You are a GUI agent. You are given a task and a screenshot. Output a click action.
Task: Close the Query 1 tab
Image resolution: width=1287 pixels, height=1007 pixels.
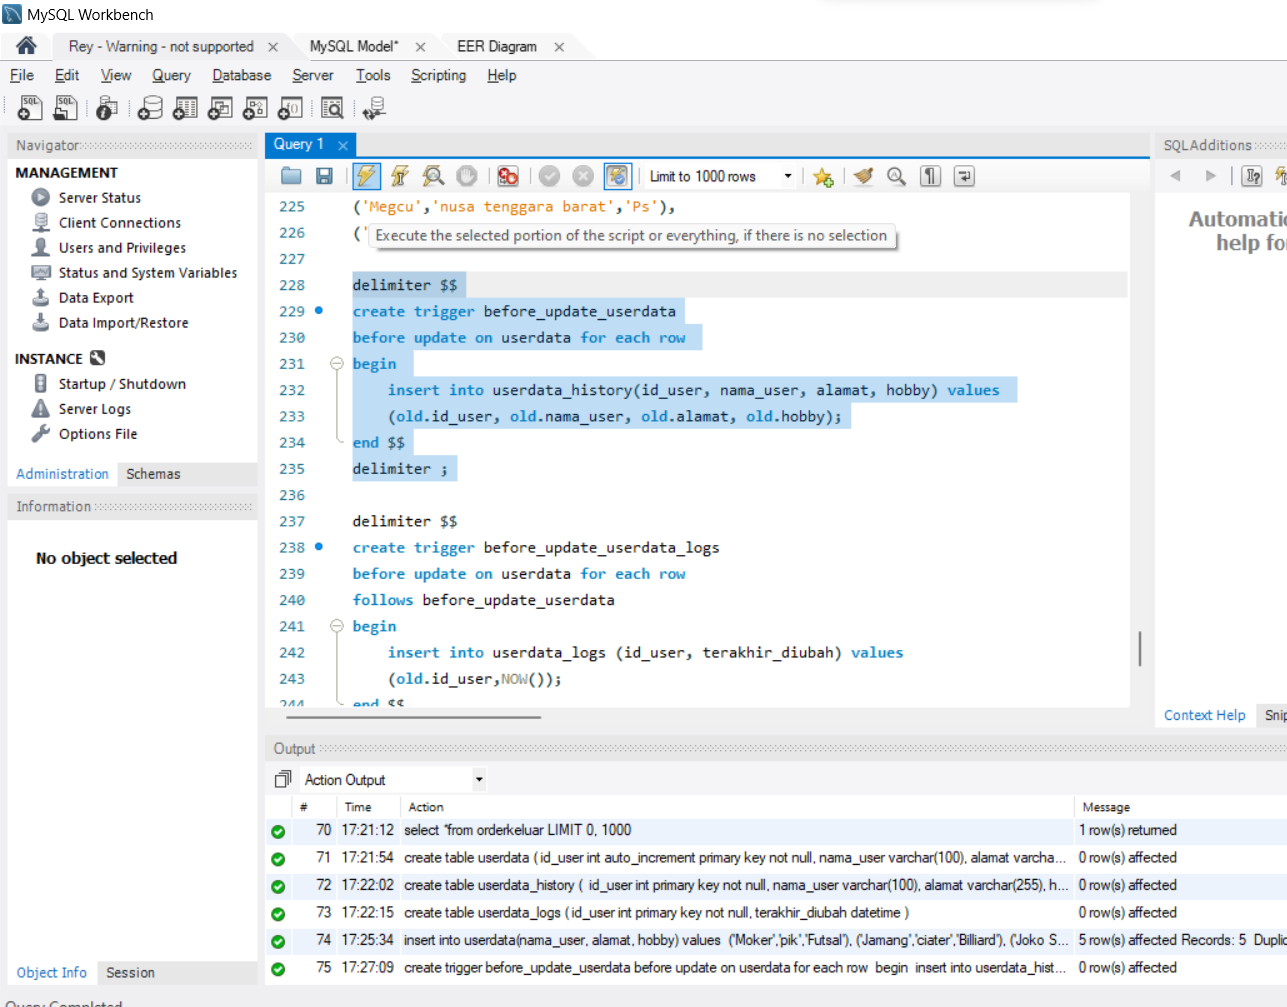pyautogui.click(x=343, y=145)
